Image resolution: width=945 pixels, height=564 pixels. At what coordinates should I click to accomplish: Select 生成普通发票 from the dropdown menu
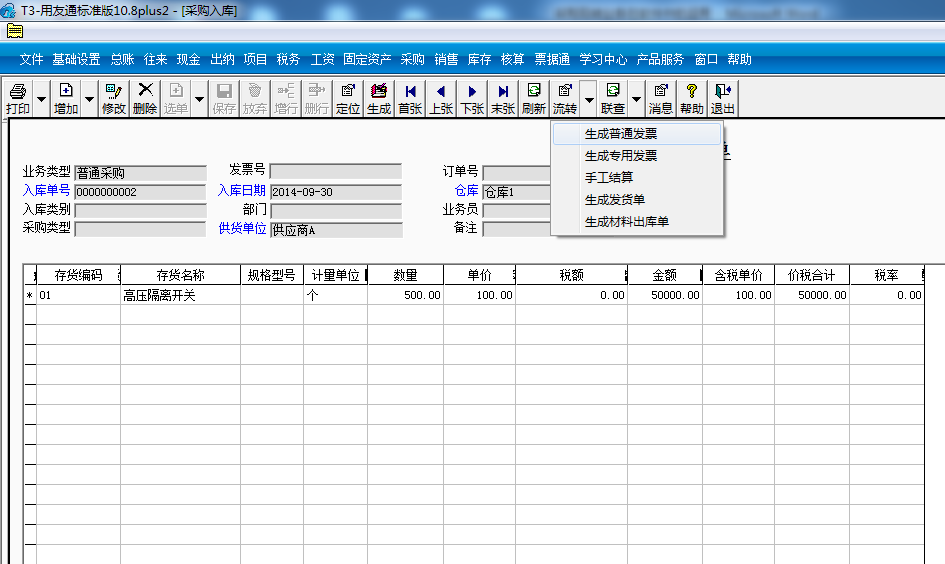[620, 134]
